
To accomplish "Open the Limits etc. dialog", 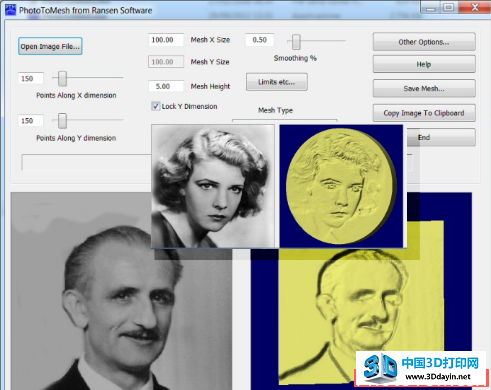I will tap(277, 82).
